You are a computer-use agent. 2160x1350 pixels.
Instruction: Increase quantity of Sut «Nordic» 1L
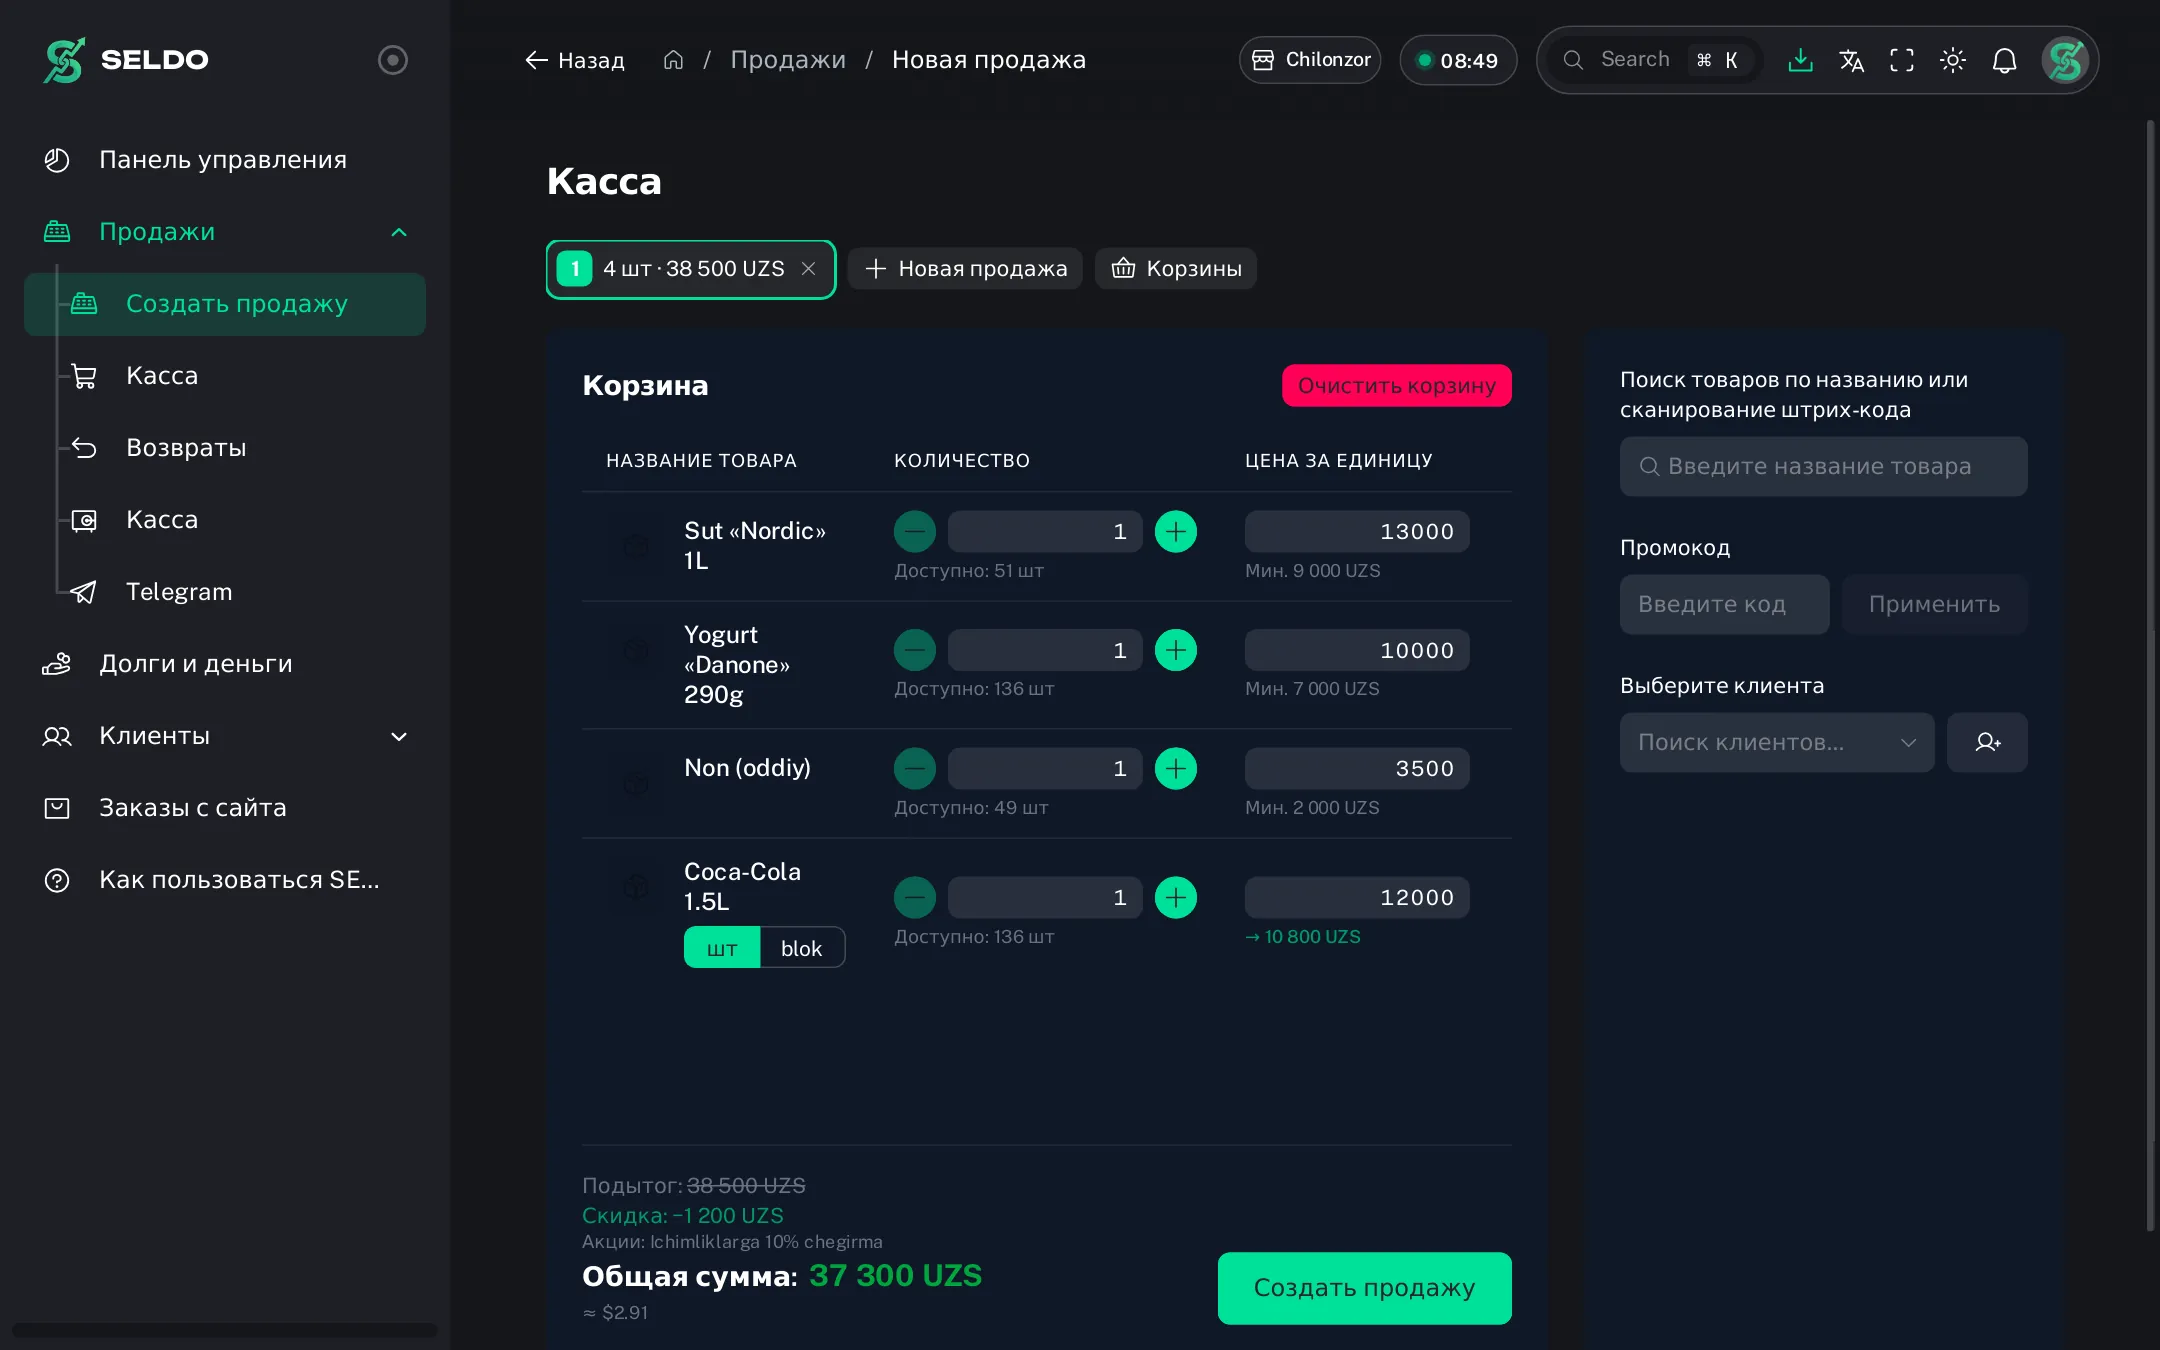click(x=1176, y=531)
